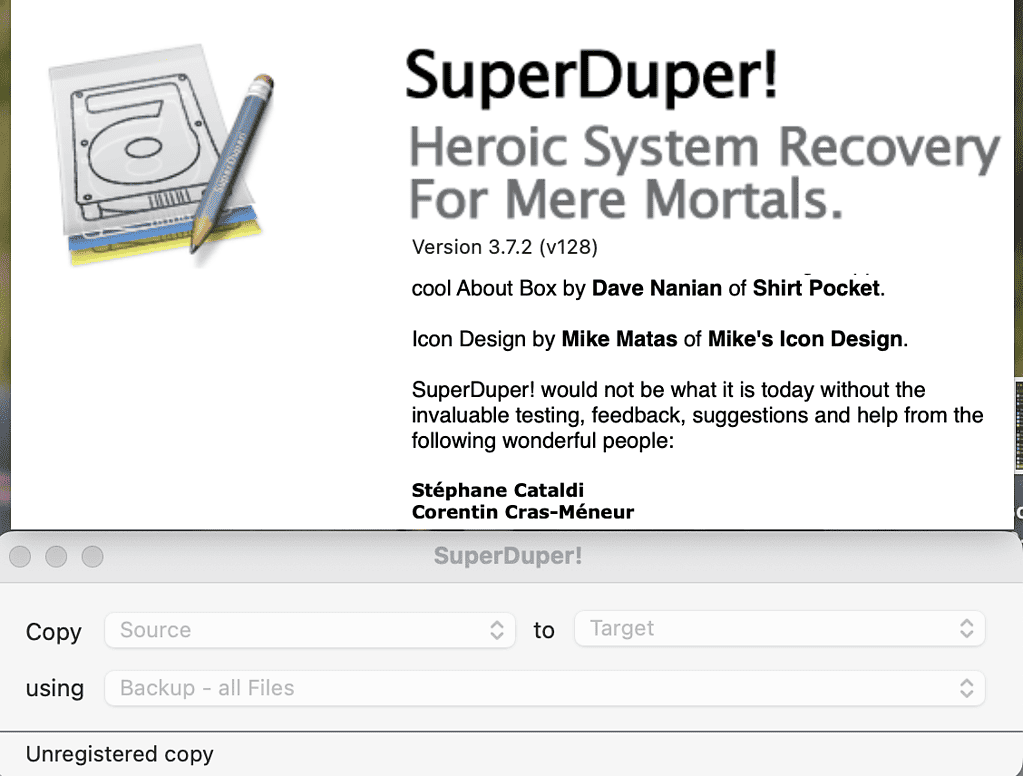
Task: Close the SuperDuper! main window
Action: coord(20,556)
